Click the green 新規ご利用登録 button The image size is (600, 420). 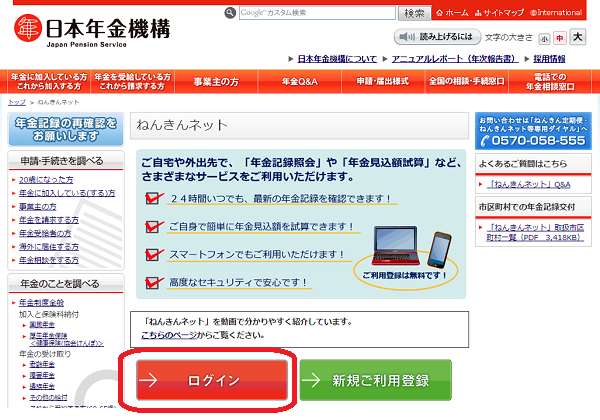tap(375, 380)
